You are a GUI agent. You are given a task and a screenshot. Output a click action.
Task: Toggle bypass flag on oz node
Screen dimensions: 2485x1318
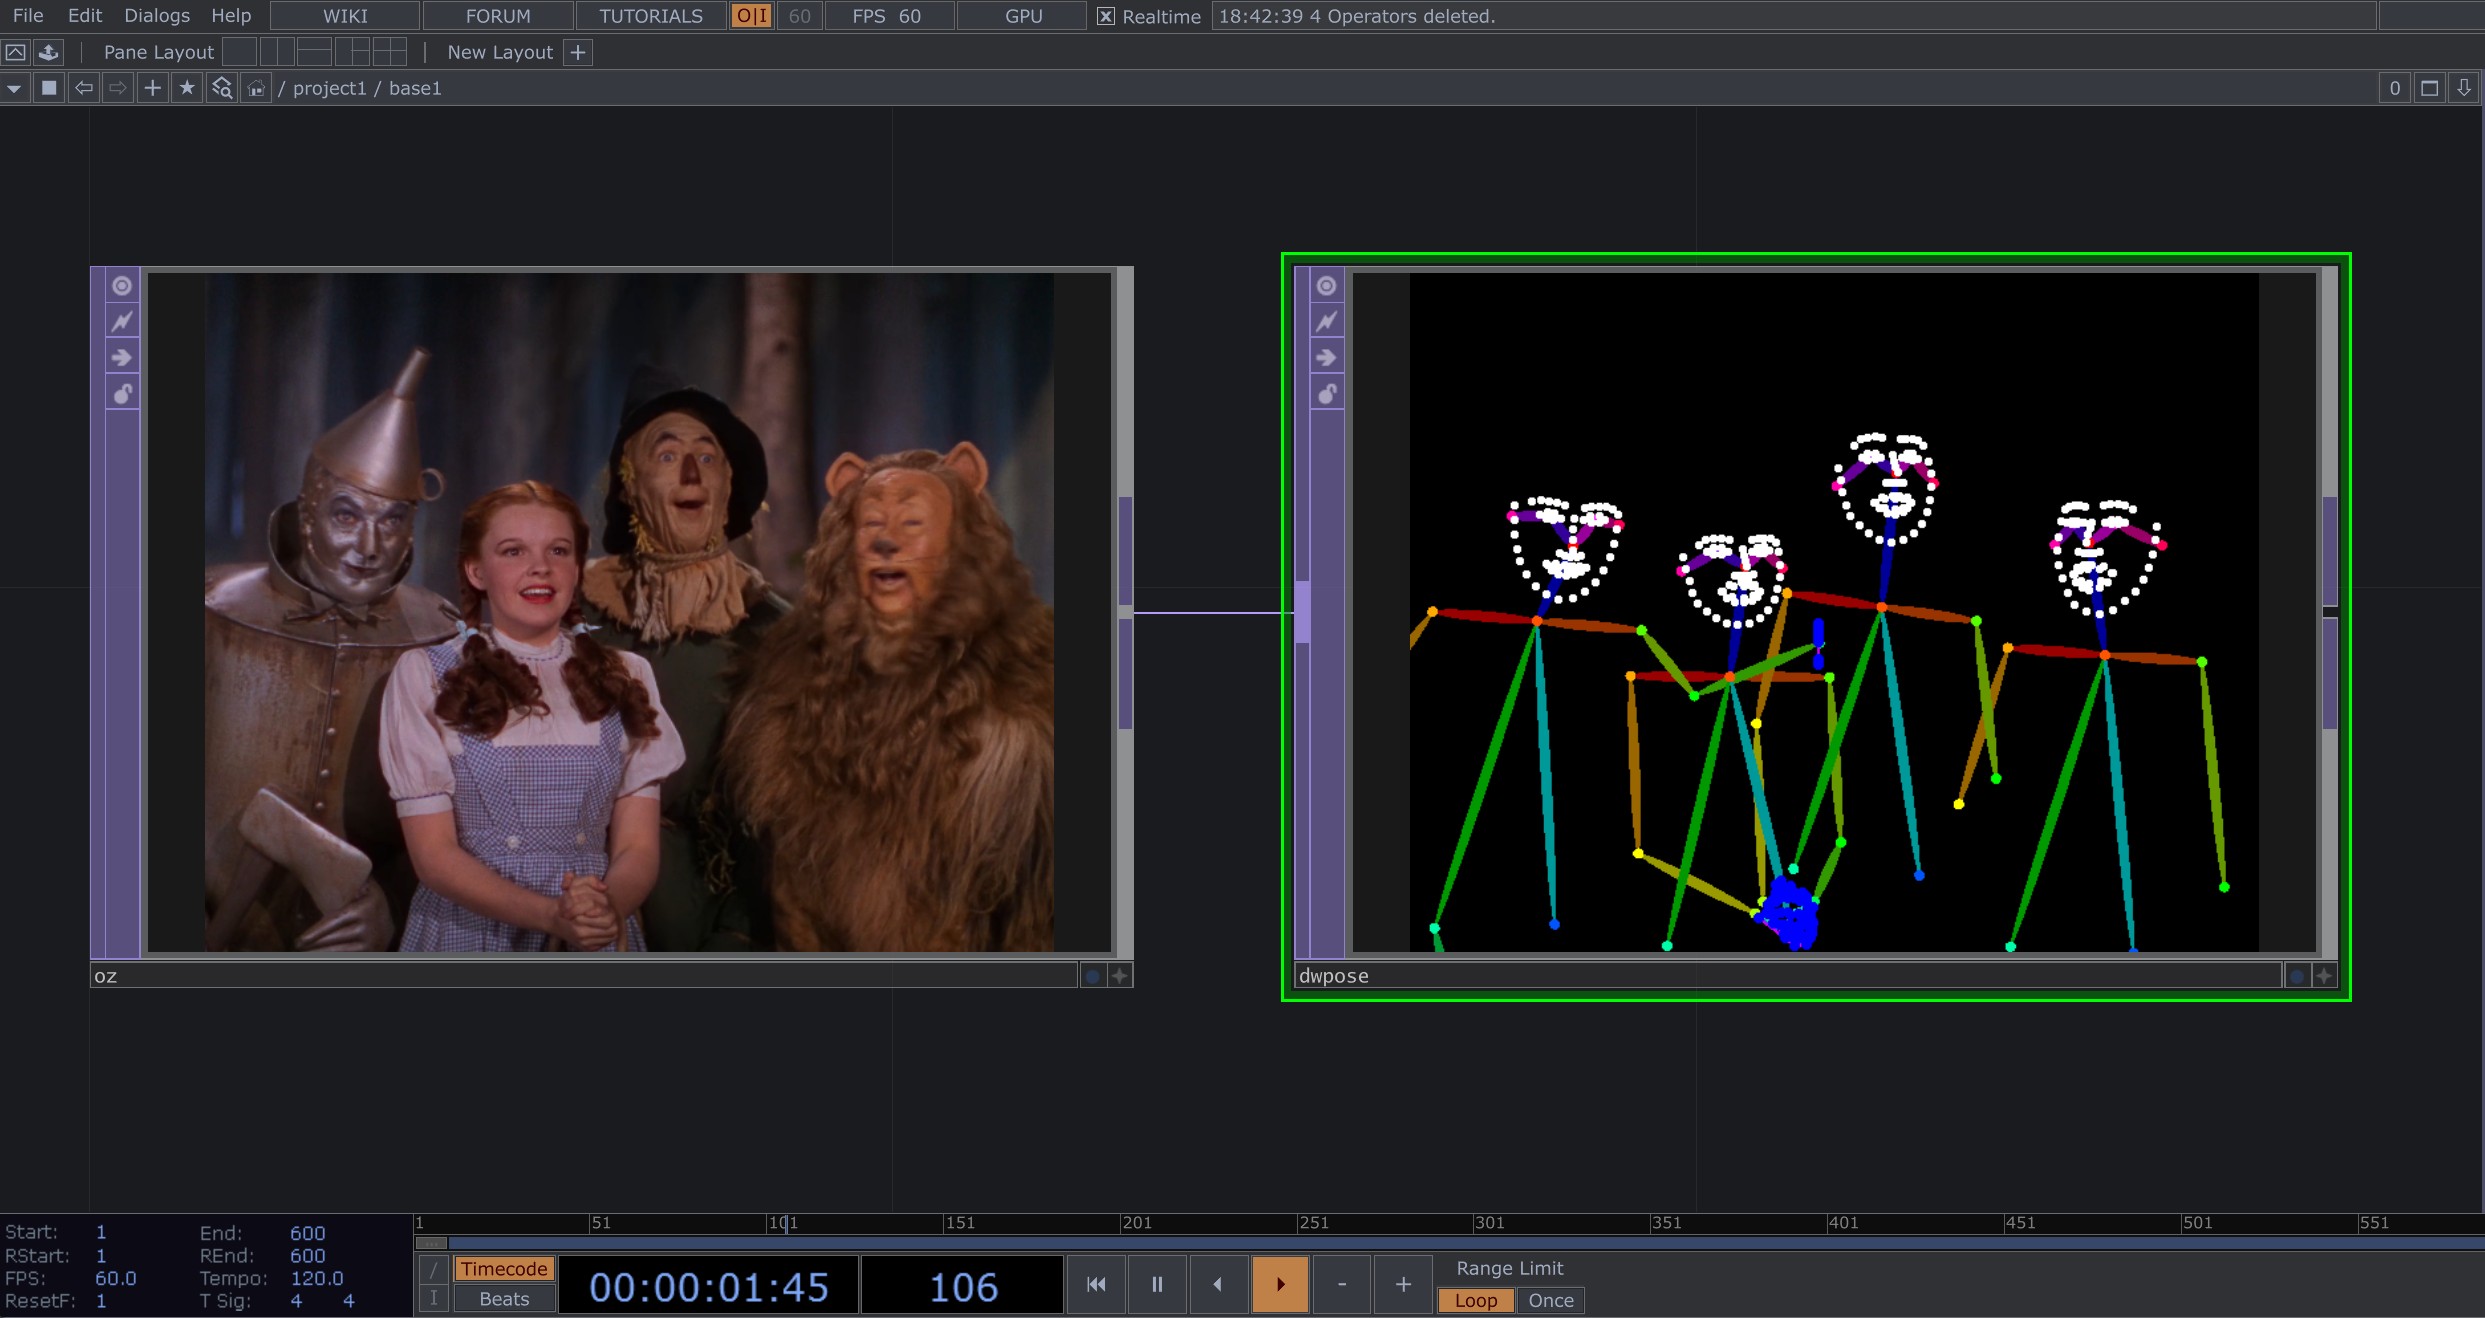[x=122, y=358]
